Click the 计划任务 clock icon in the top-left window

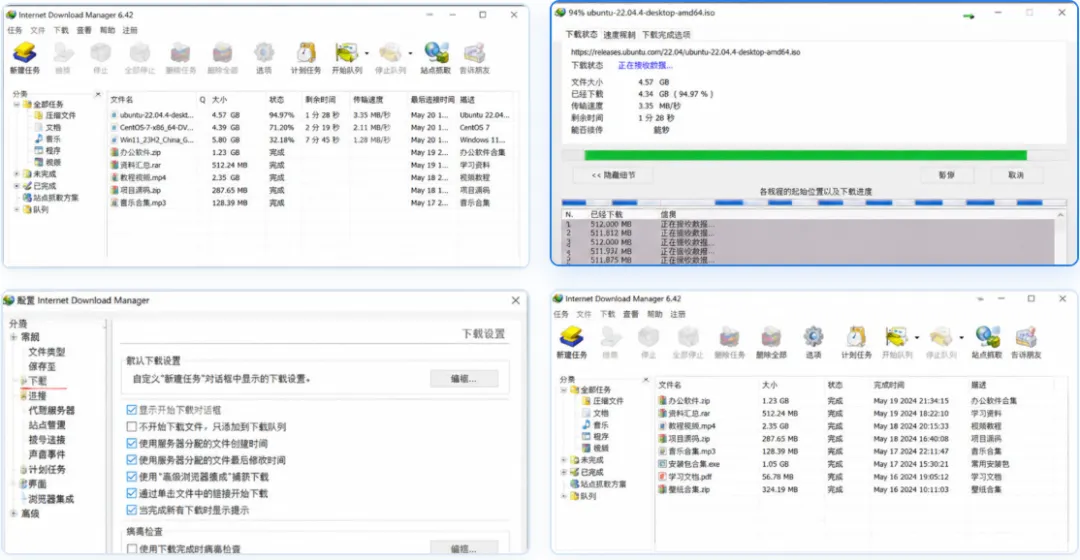pyautogui.click(x=306, y=54)
